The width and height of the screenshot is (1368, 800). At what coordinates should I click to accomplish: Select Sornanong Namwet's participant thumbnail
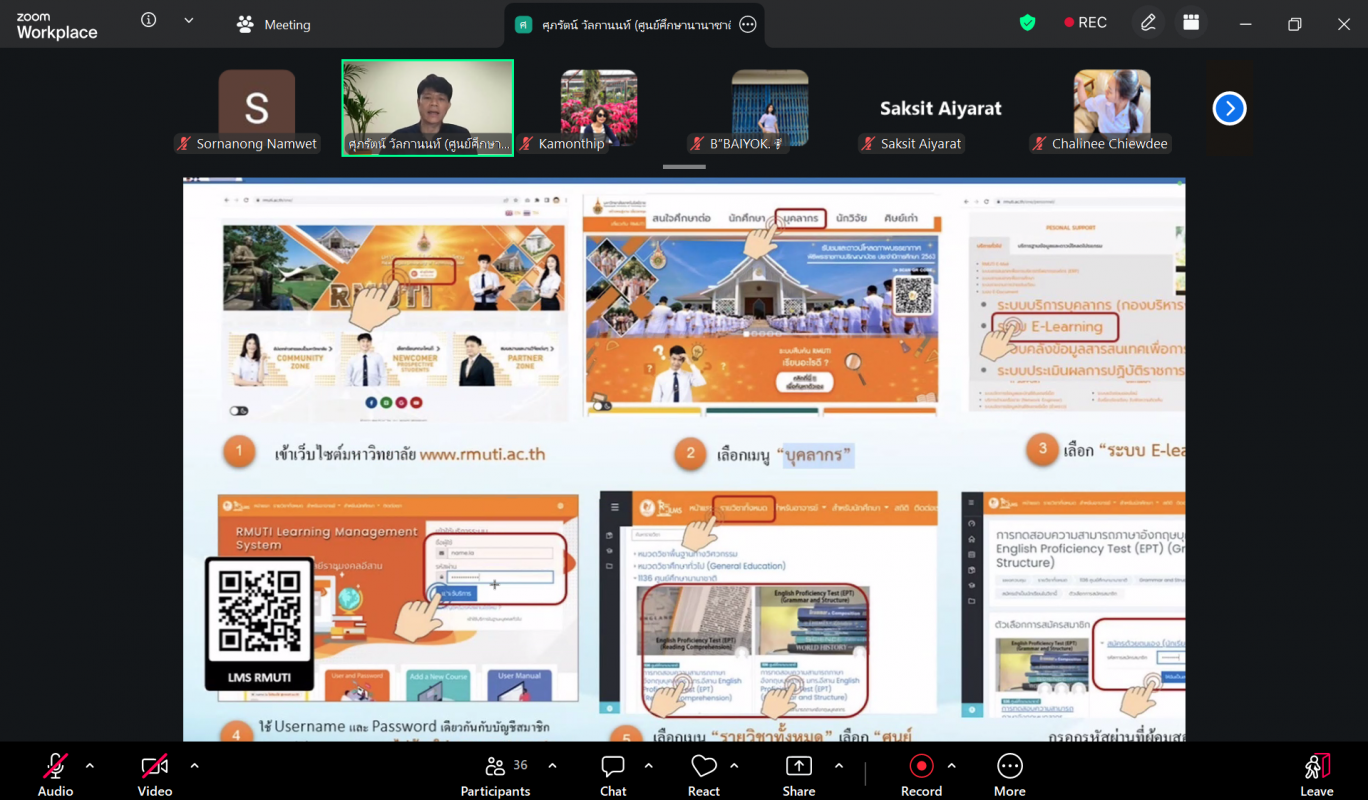click(257, 107)
